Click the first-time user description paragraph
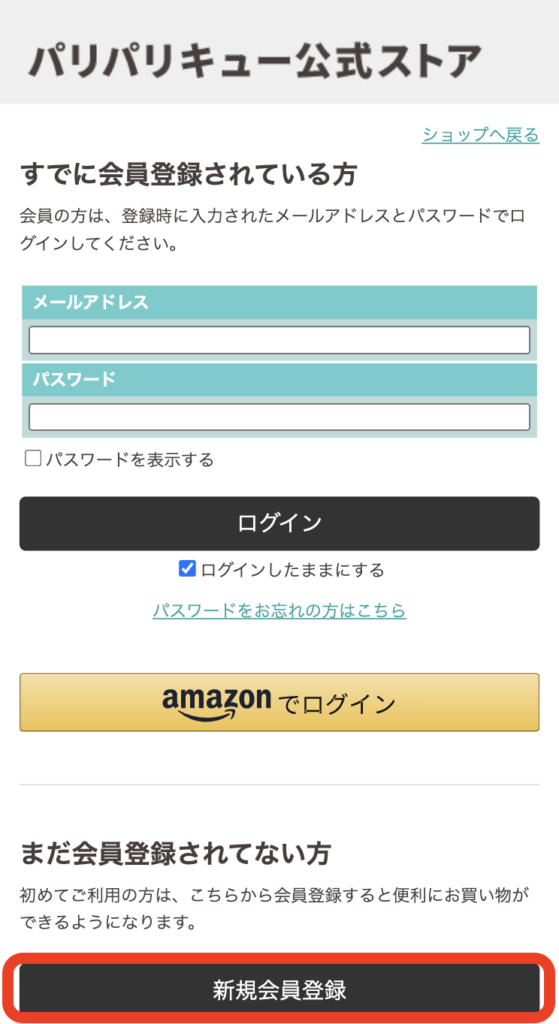Screen dimensions: 559x1024 point(274,909)
